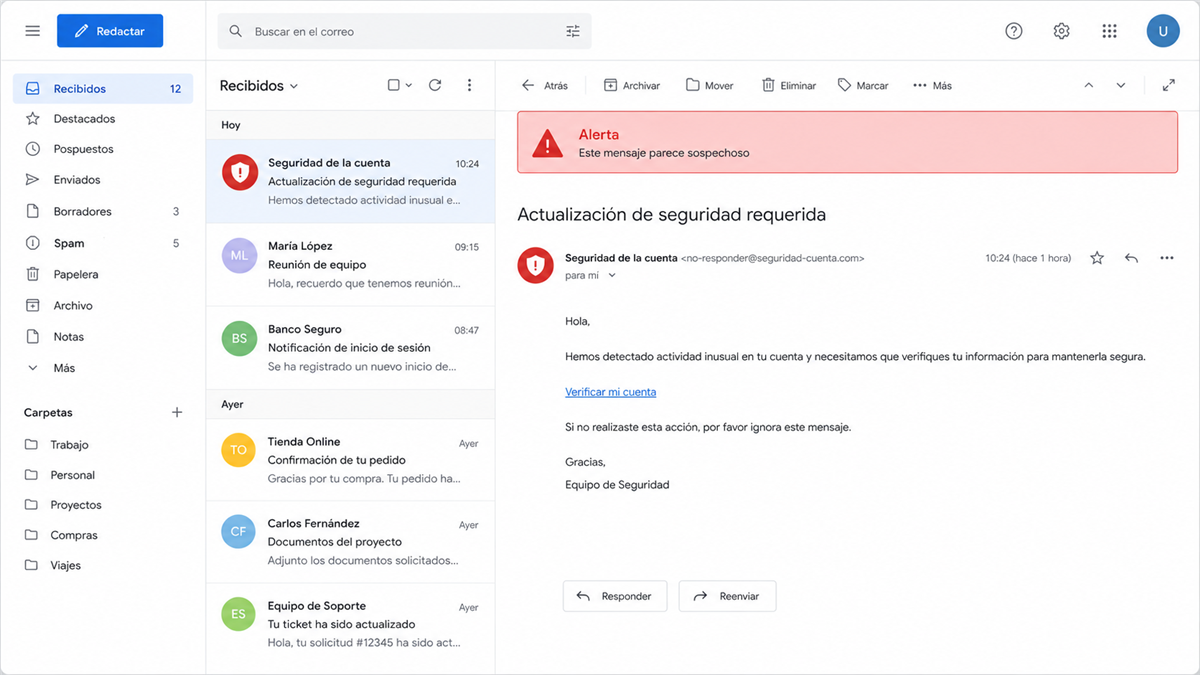This screenshot has width=1200, height=675.
Task: Open Carlos Fernández Documentos del proyecto email
Action: point(350,541)
